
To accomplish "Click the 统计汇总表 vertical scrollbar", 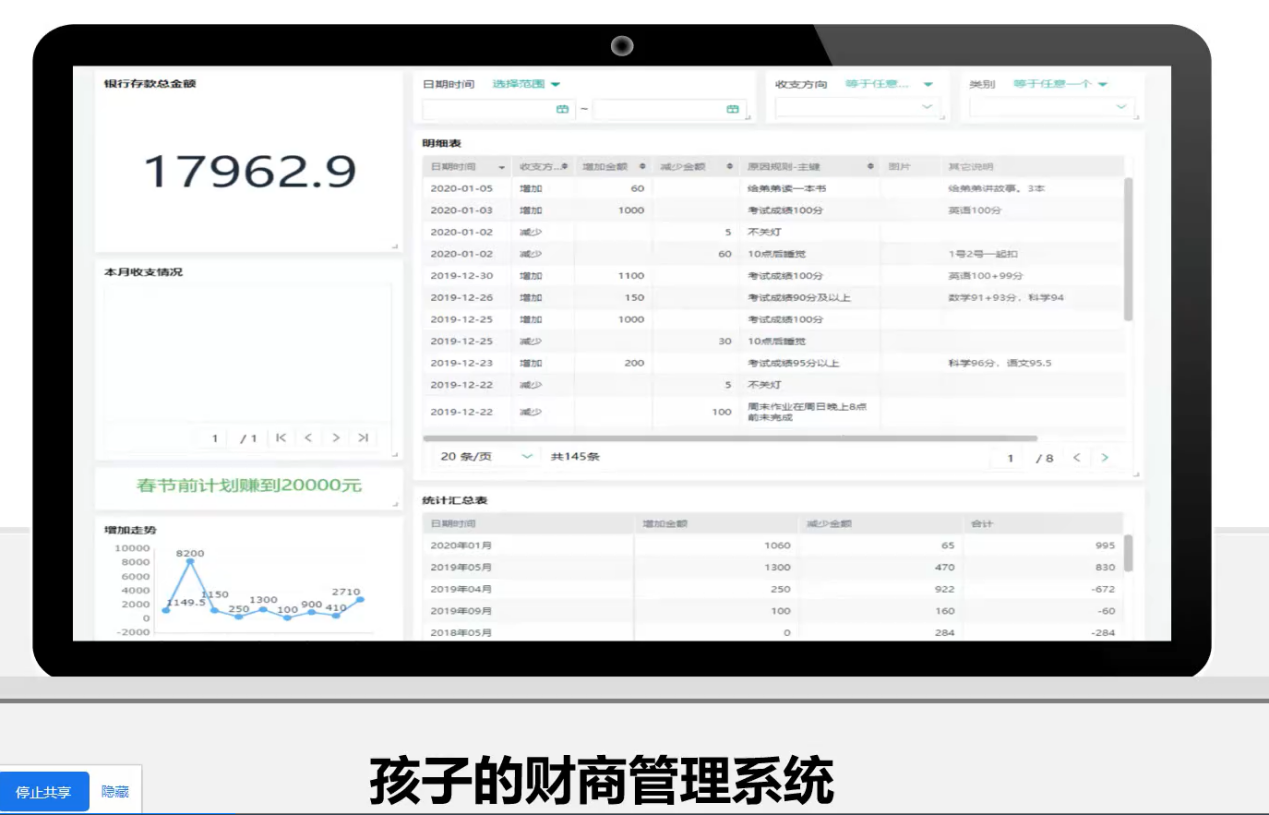I will pyautogui.click(x=1129, y=553).
